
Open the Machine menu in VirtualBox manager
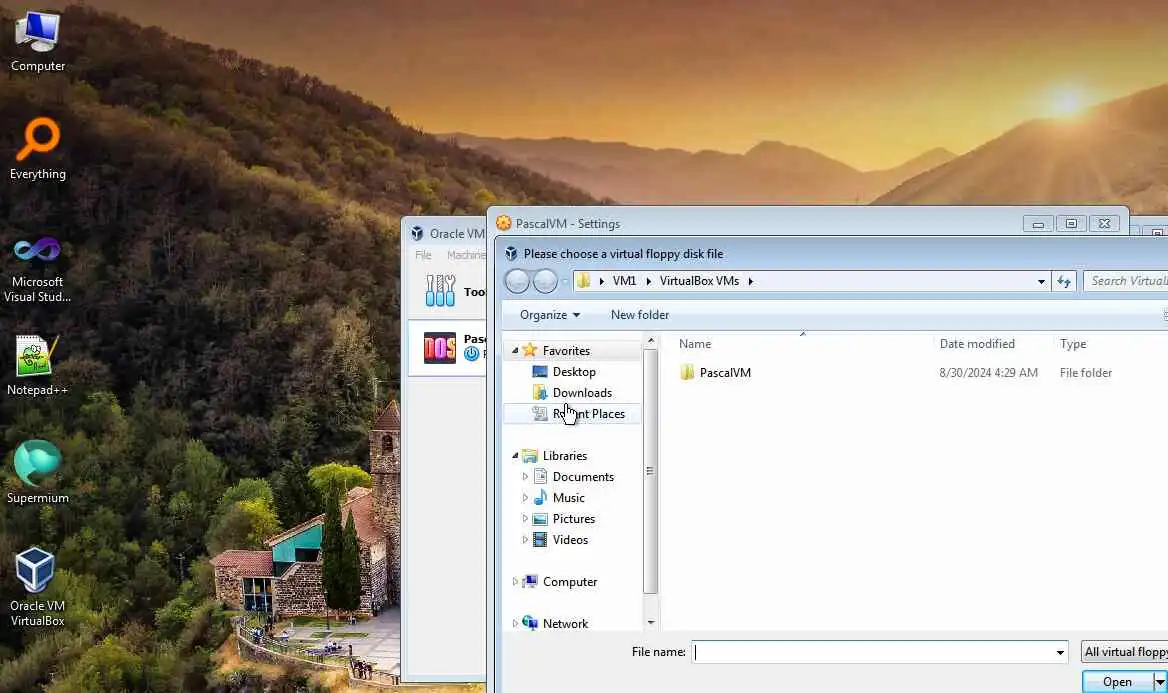tap(466, 255)
